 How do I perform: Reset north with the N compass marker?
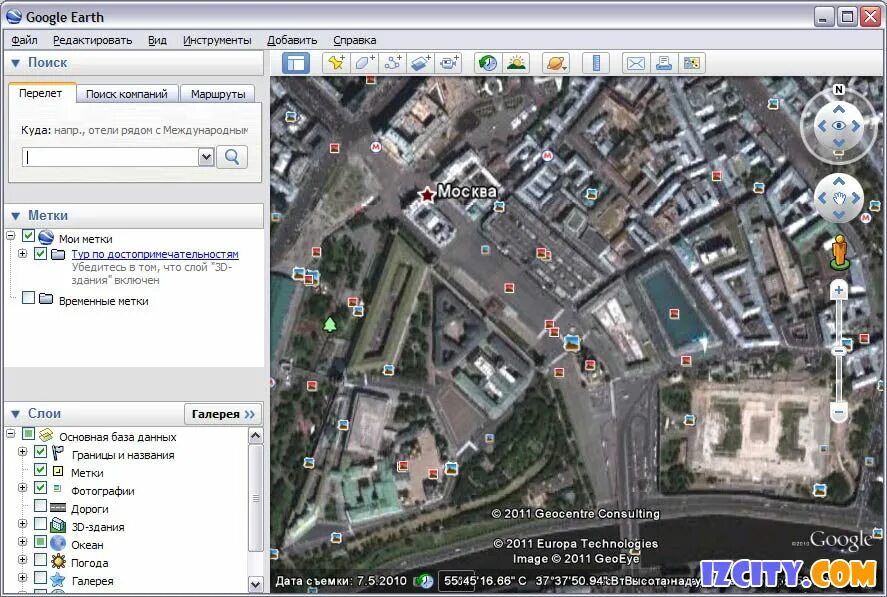839,89
